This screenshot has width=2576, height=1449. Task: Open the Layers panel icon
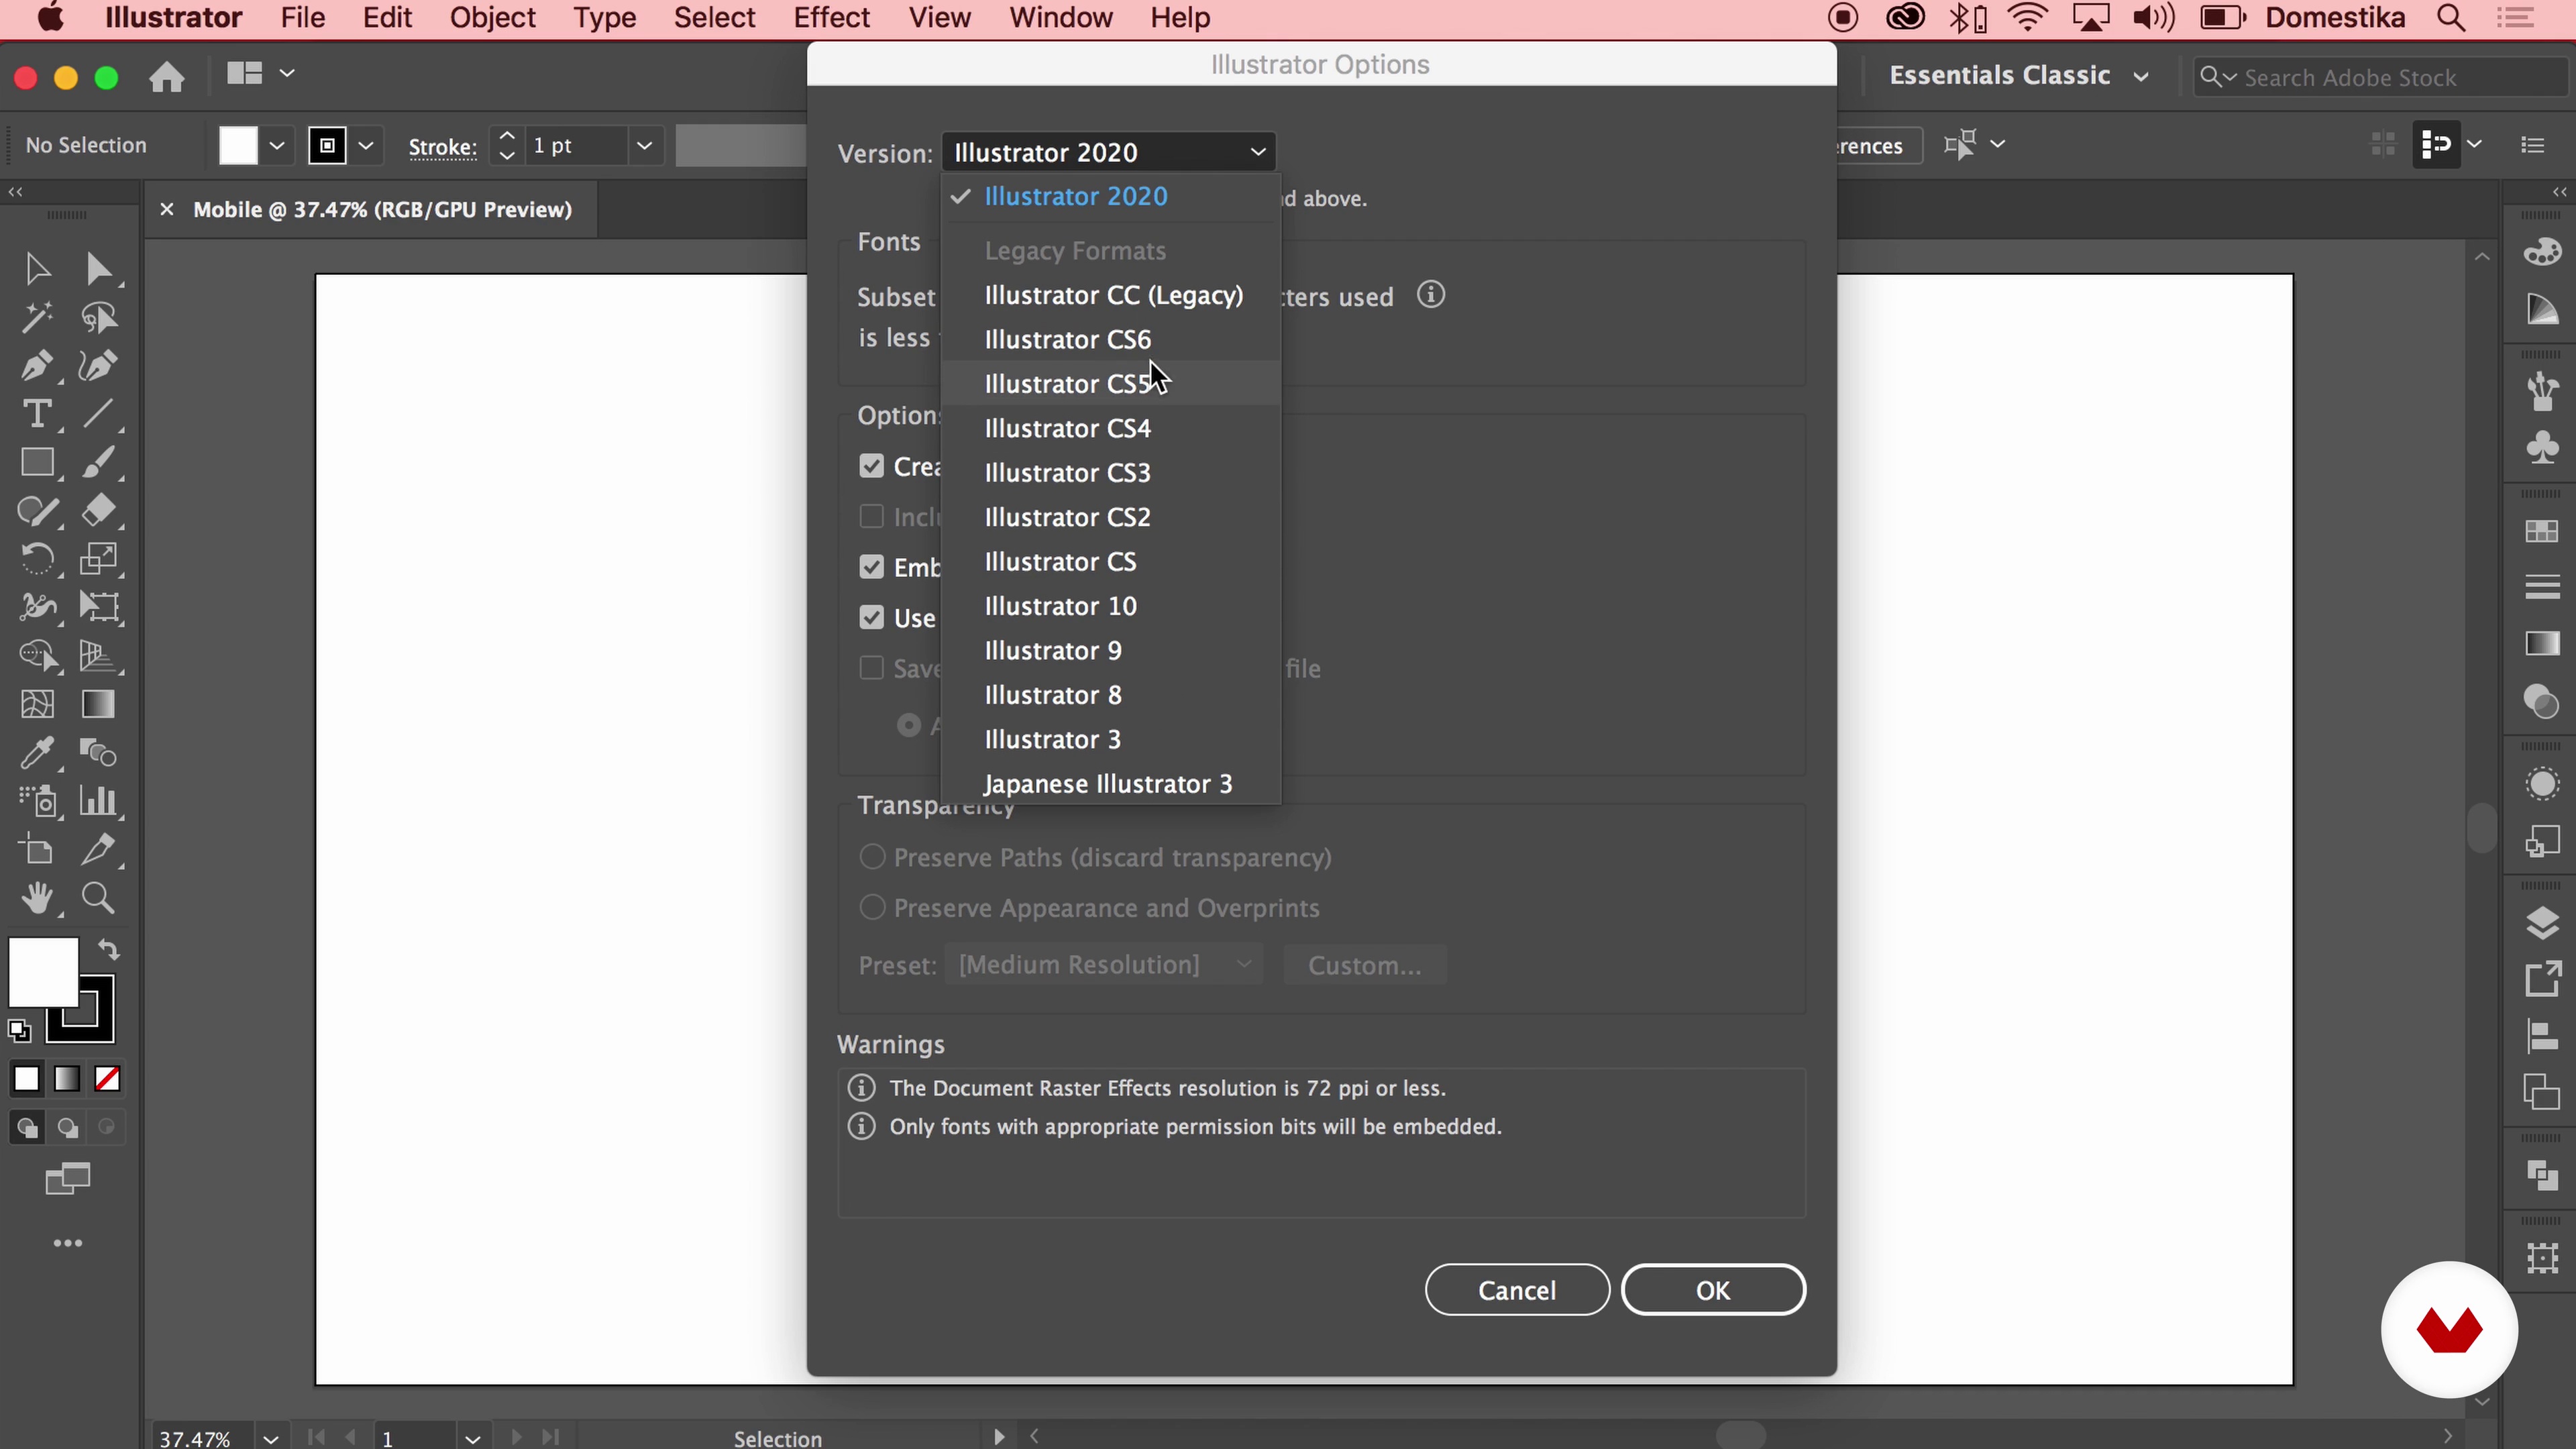pyautogui.click(x=2542, y=923)
